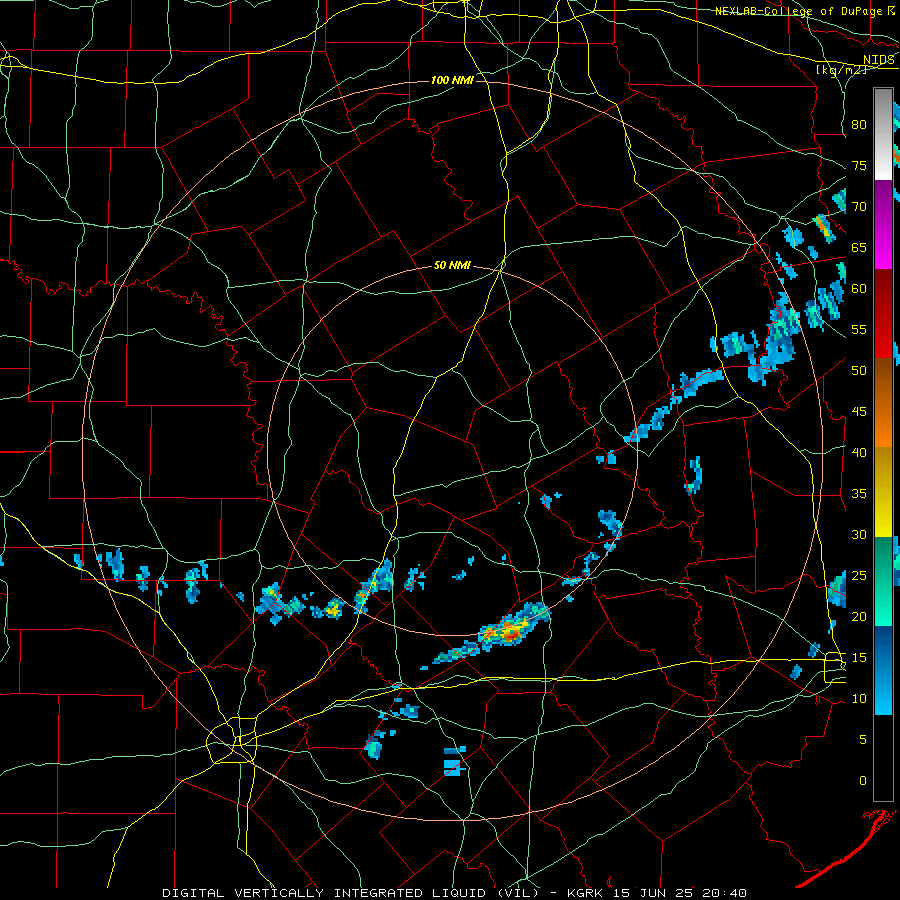Select the 60 value on the color scale
This screenshot has height=900, width=900.
click(x=859, y=289)
